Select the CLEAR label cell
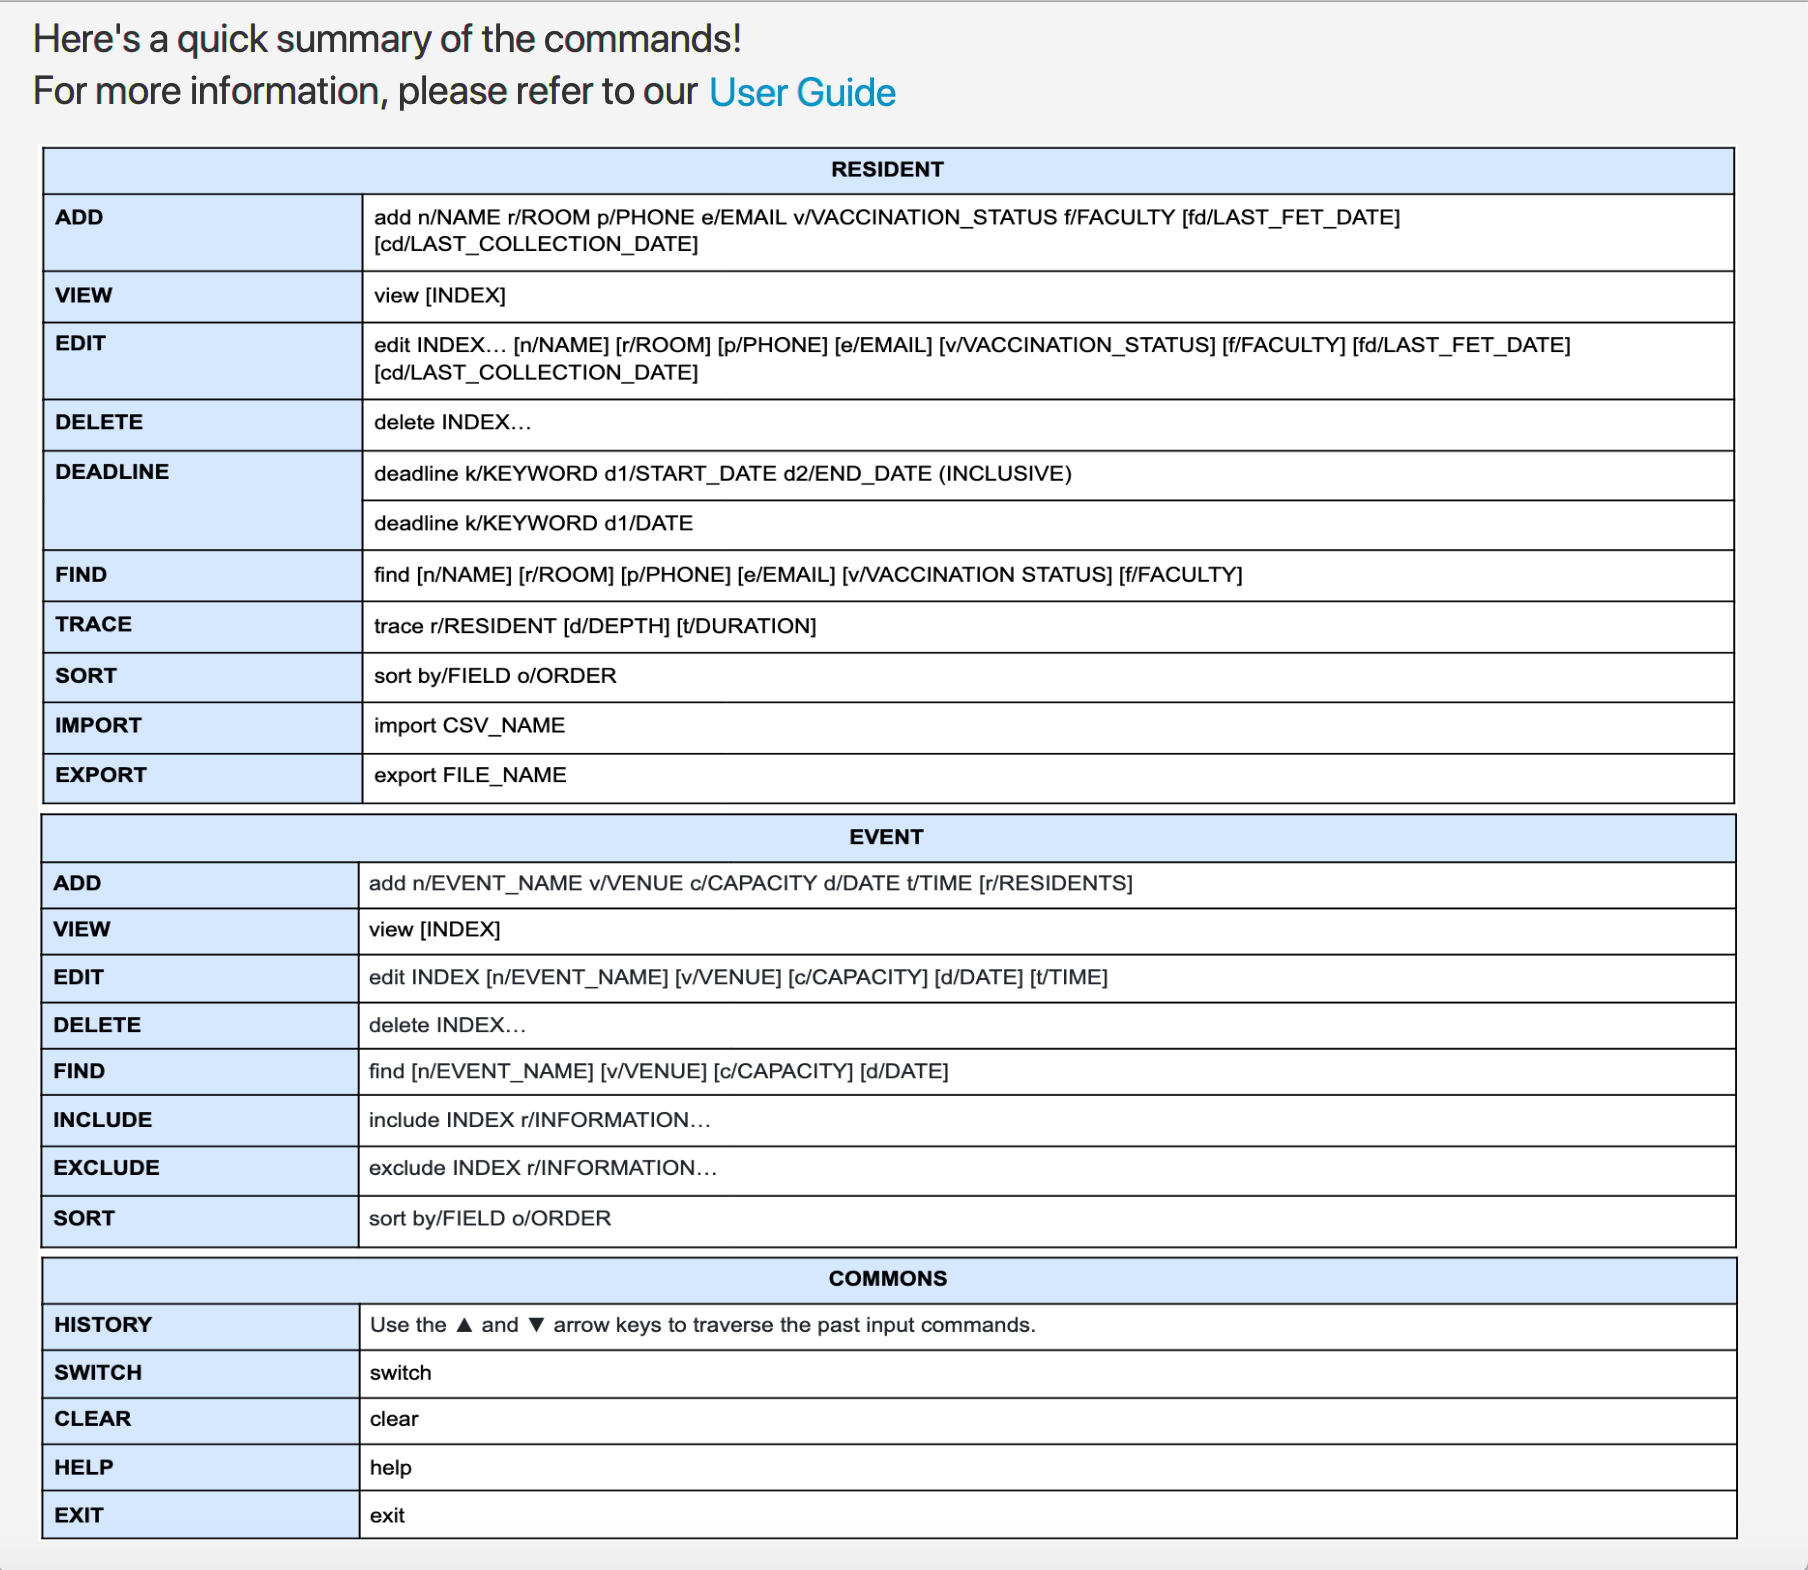The height and width of the screenshot is (1570, 1808). [x=200, y=1421]
